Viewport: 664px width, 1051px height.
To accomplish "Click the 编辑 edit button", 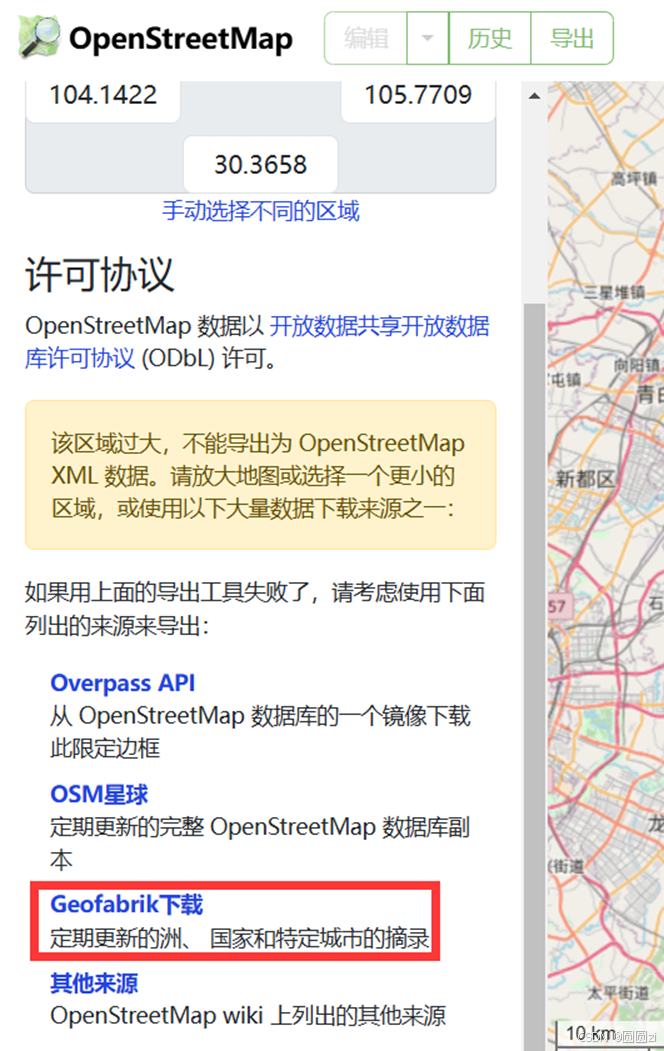I will pyautogui.click(x=366, y=38).
